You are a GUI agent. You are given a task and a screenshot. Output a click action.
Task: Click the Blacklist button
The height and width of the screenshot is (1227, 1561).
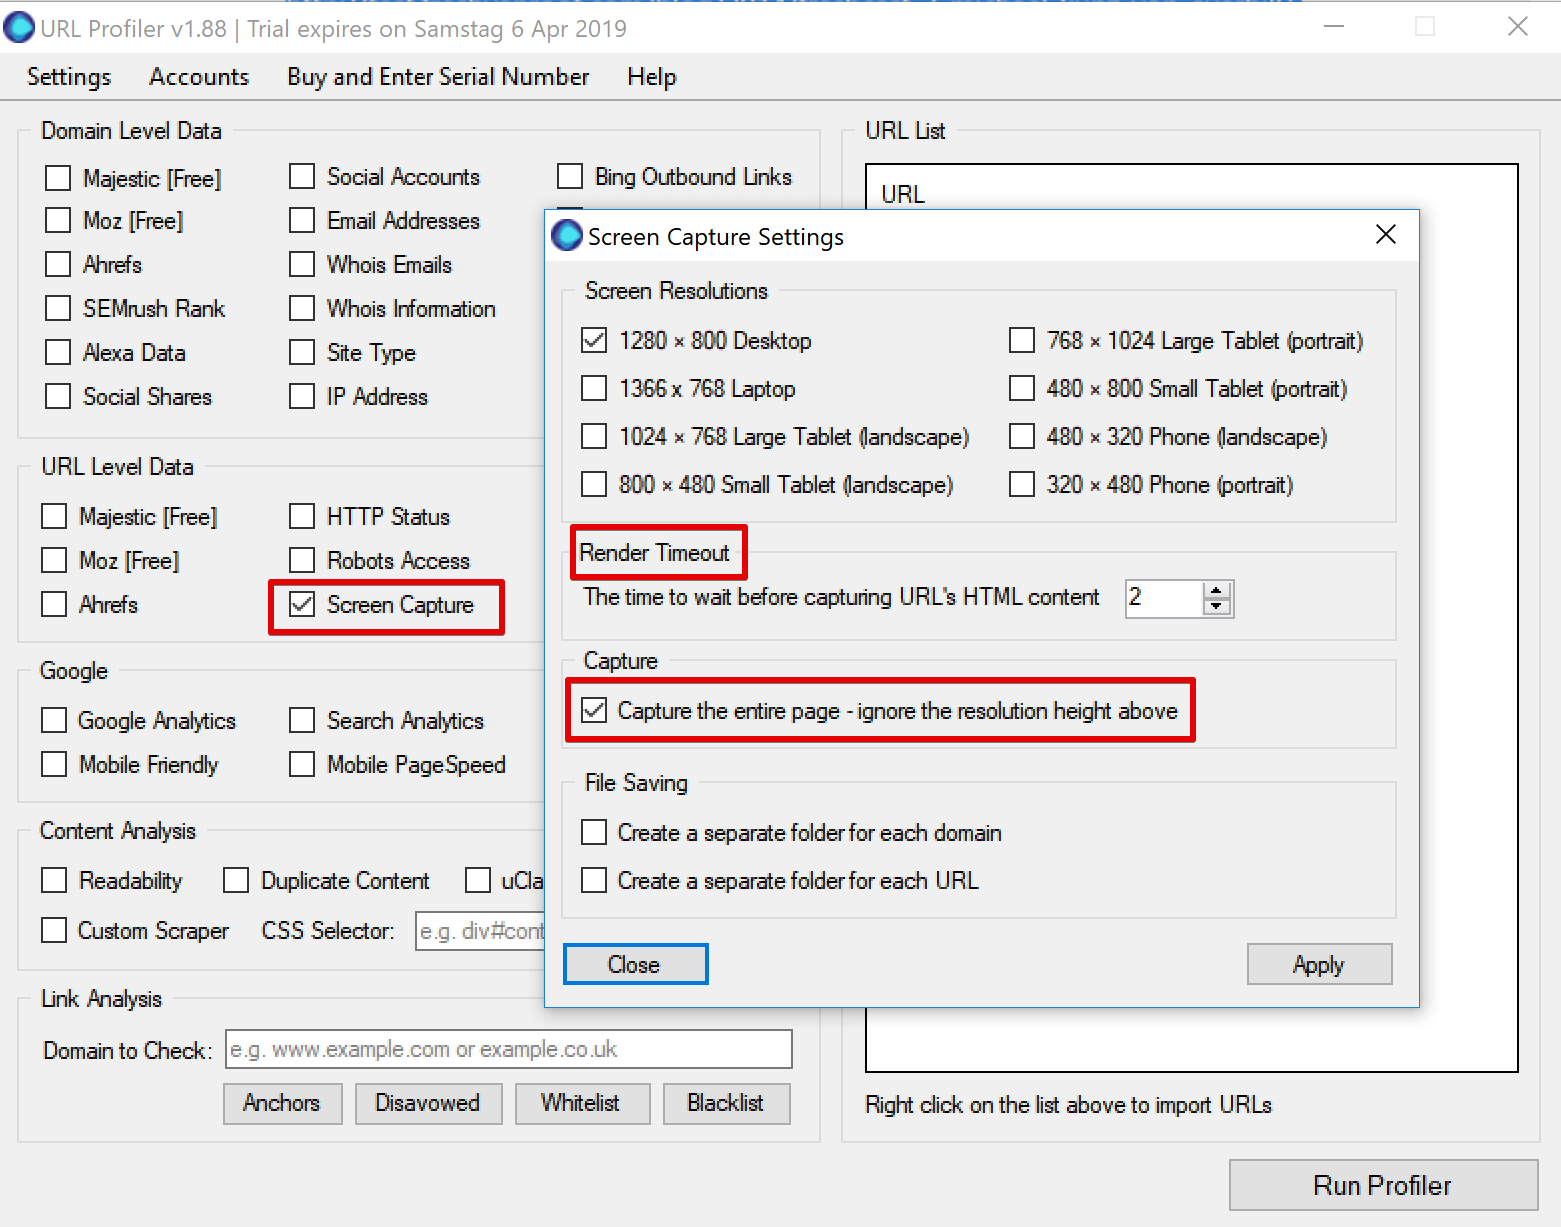tap(726, 1103)
